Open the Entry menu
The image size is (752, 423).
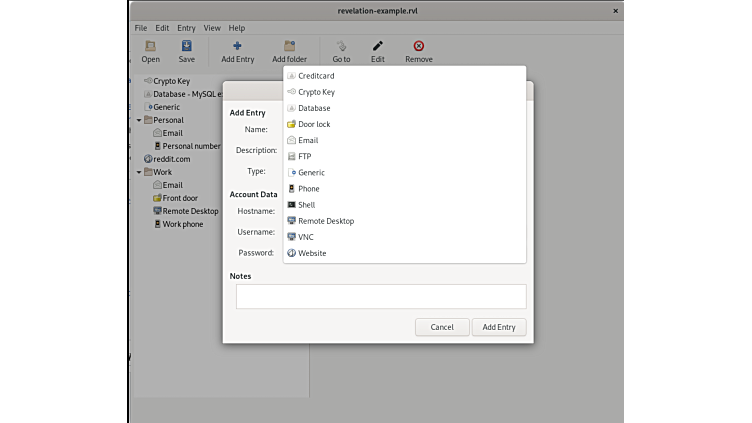[x=186, y=28]
